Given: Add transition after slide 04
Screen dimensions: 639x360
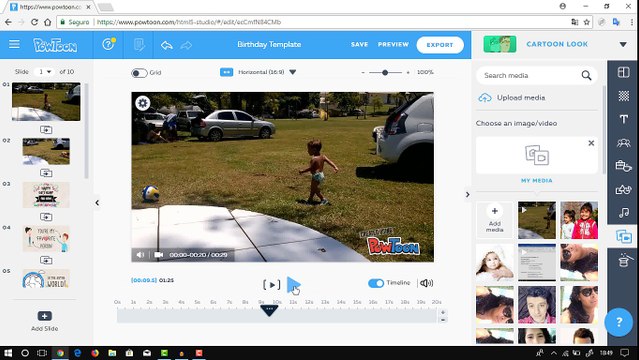Looking at the screenshot, I should point(46,260).
